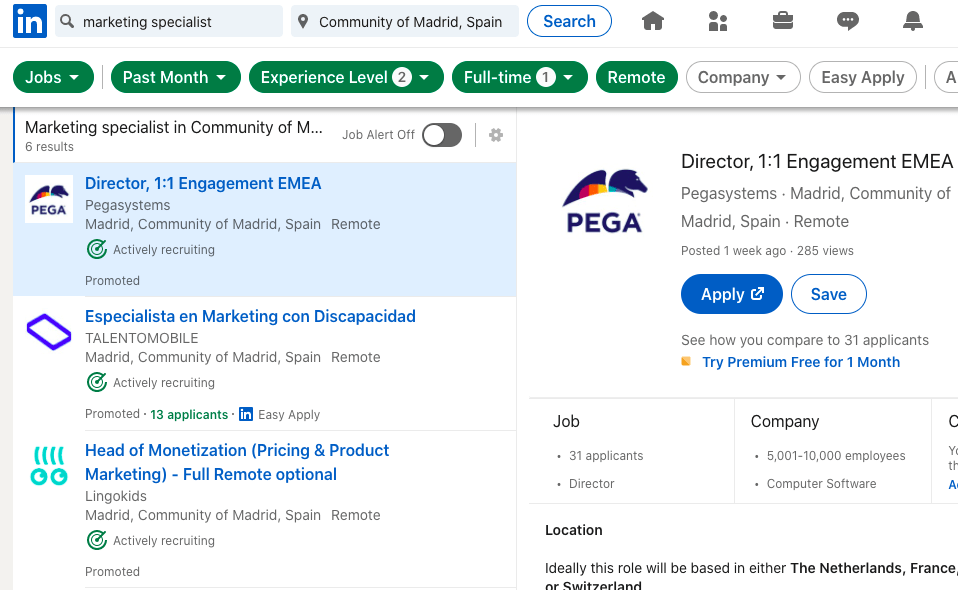Image resolution: width=958 pixels, height=590 pixels.
Task: Open Head of Monetization Lingokids listing
Action: pos(236,462)
